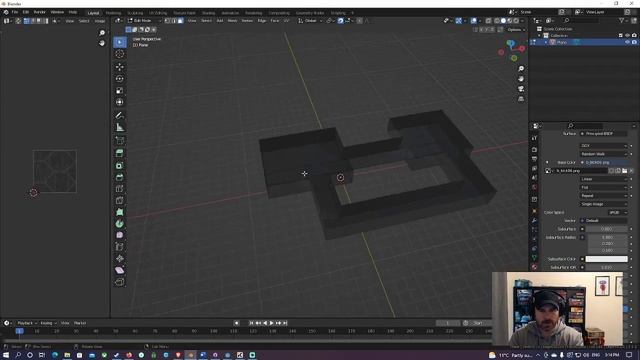Click the UV editor zoom icon
Image resolution: width=640 pixels, height=360 pixels.
(102, 33)
